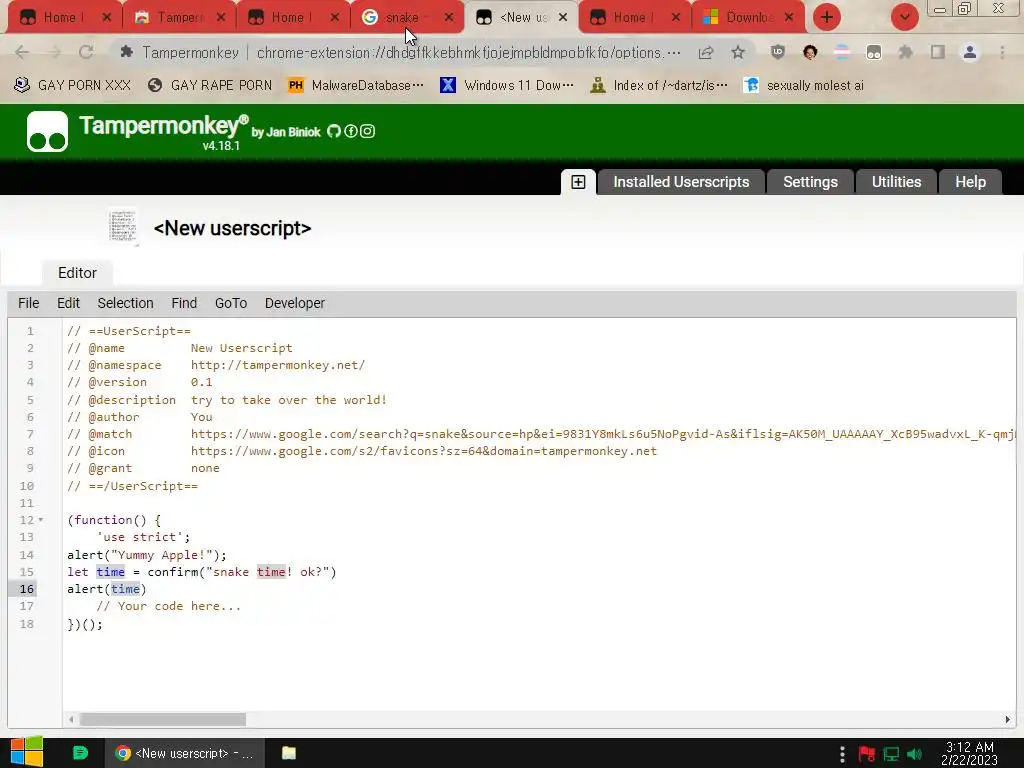This screenshot has height=768, width=1024.
Task: Switch to the Utilities tab
Action: (896, 182)
